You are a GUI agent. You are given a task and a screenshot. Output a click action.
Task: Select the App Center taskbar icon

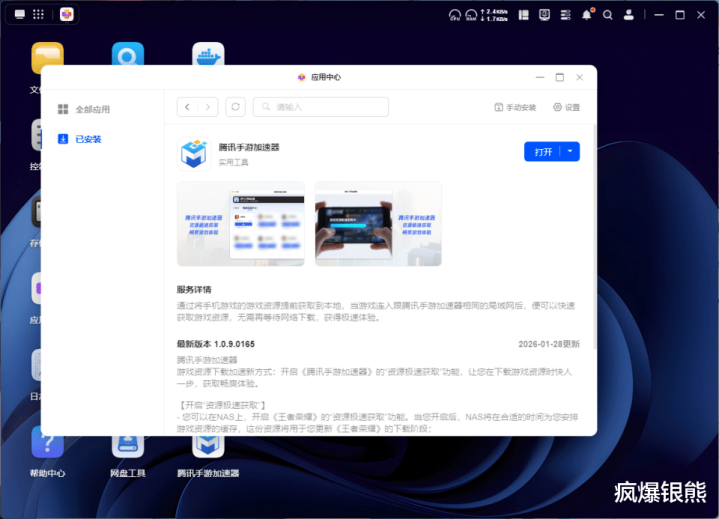[66, 14]
